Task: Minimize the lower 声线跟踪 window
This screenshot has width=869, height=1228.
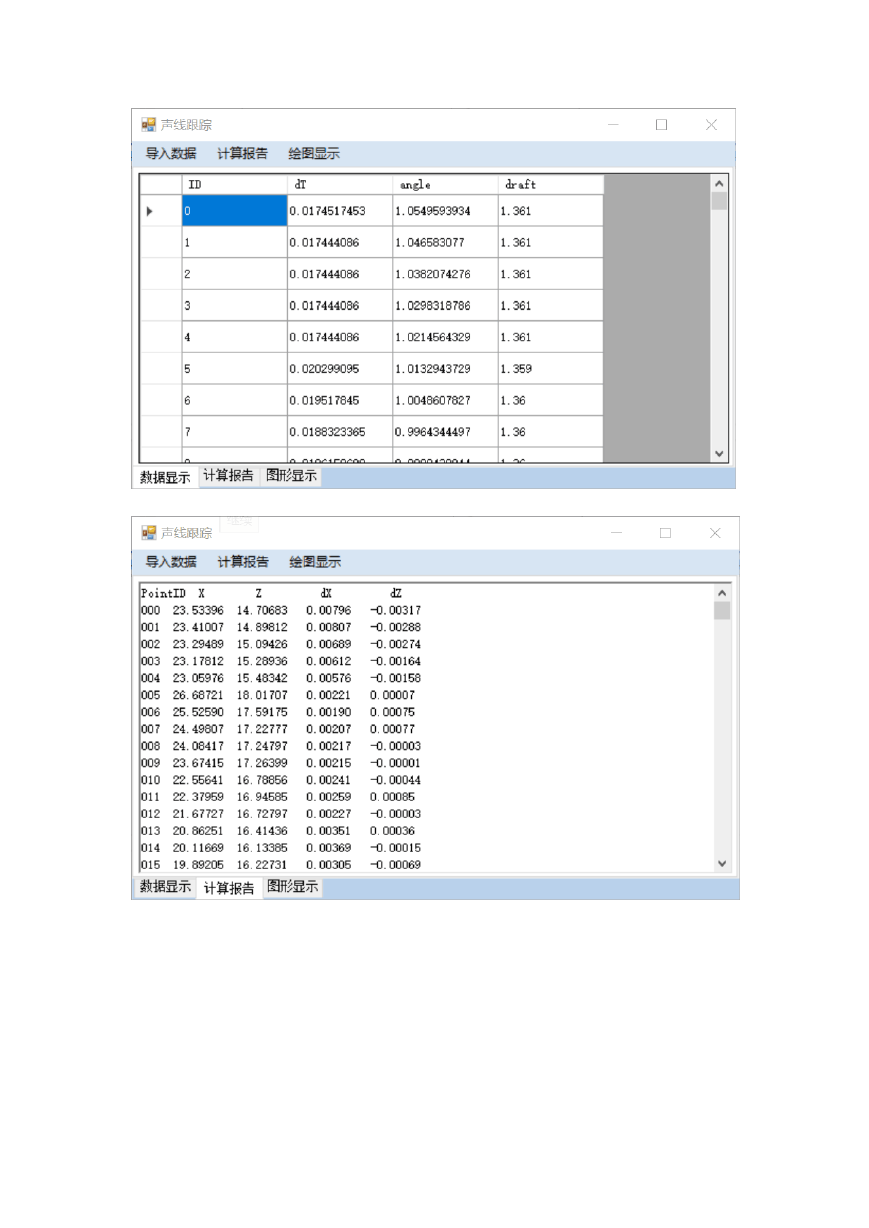Action: pos(616,533)
